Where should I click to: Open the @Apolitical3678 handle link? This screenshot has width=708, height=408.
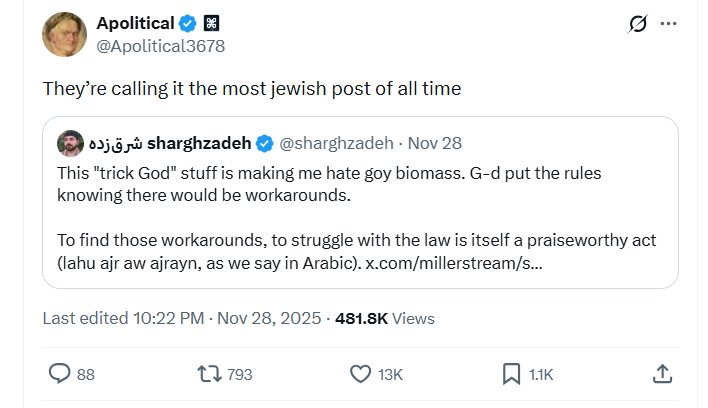[x=160, y=46]
